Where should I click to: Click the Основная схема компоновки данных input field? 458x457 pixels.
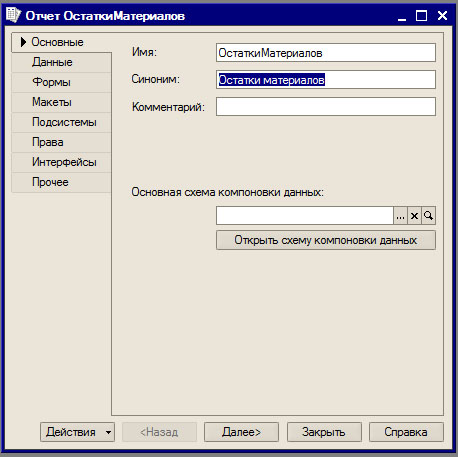tap(305, 216)
